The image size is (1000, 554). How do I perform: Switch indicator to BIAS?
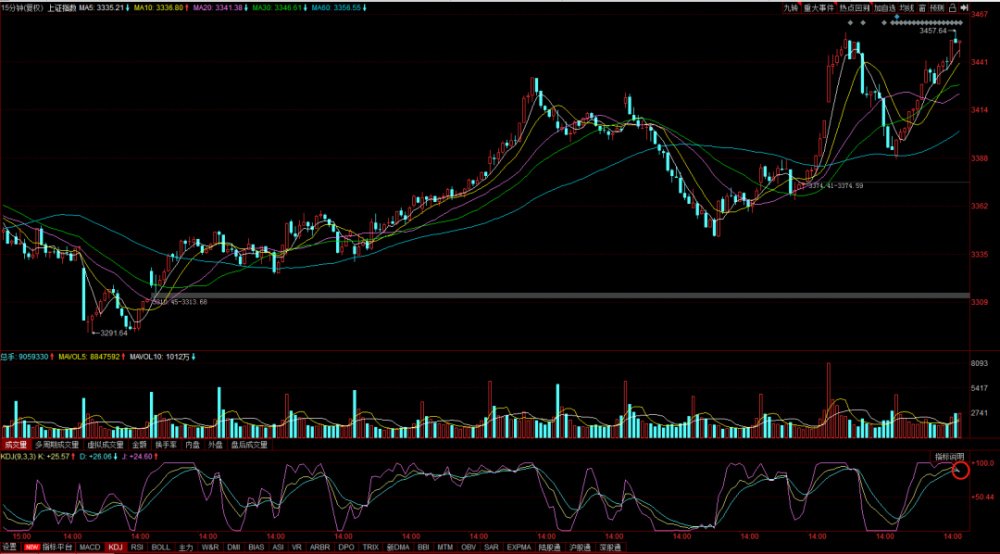pos(256,547)
